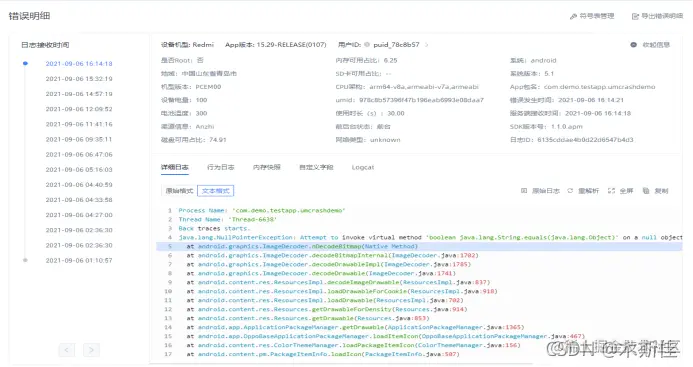Select log time 2021-09-06 11:41:16
The image size is (693, 367).
click(x=79, y=124)
